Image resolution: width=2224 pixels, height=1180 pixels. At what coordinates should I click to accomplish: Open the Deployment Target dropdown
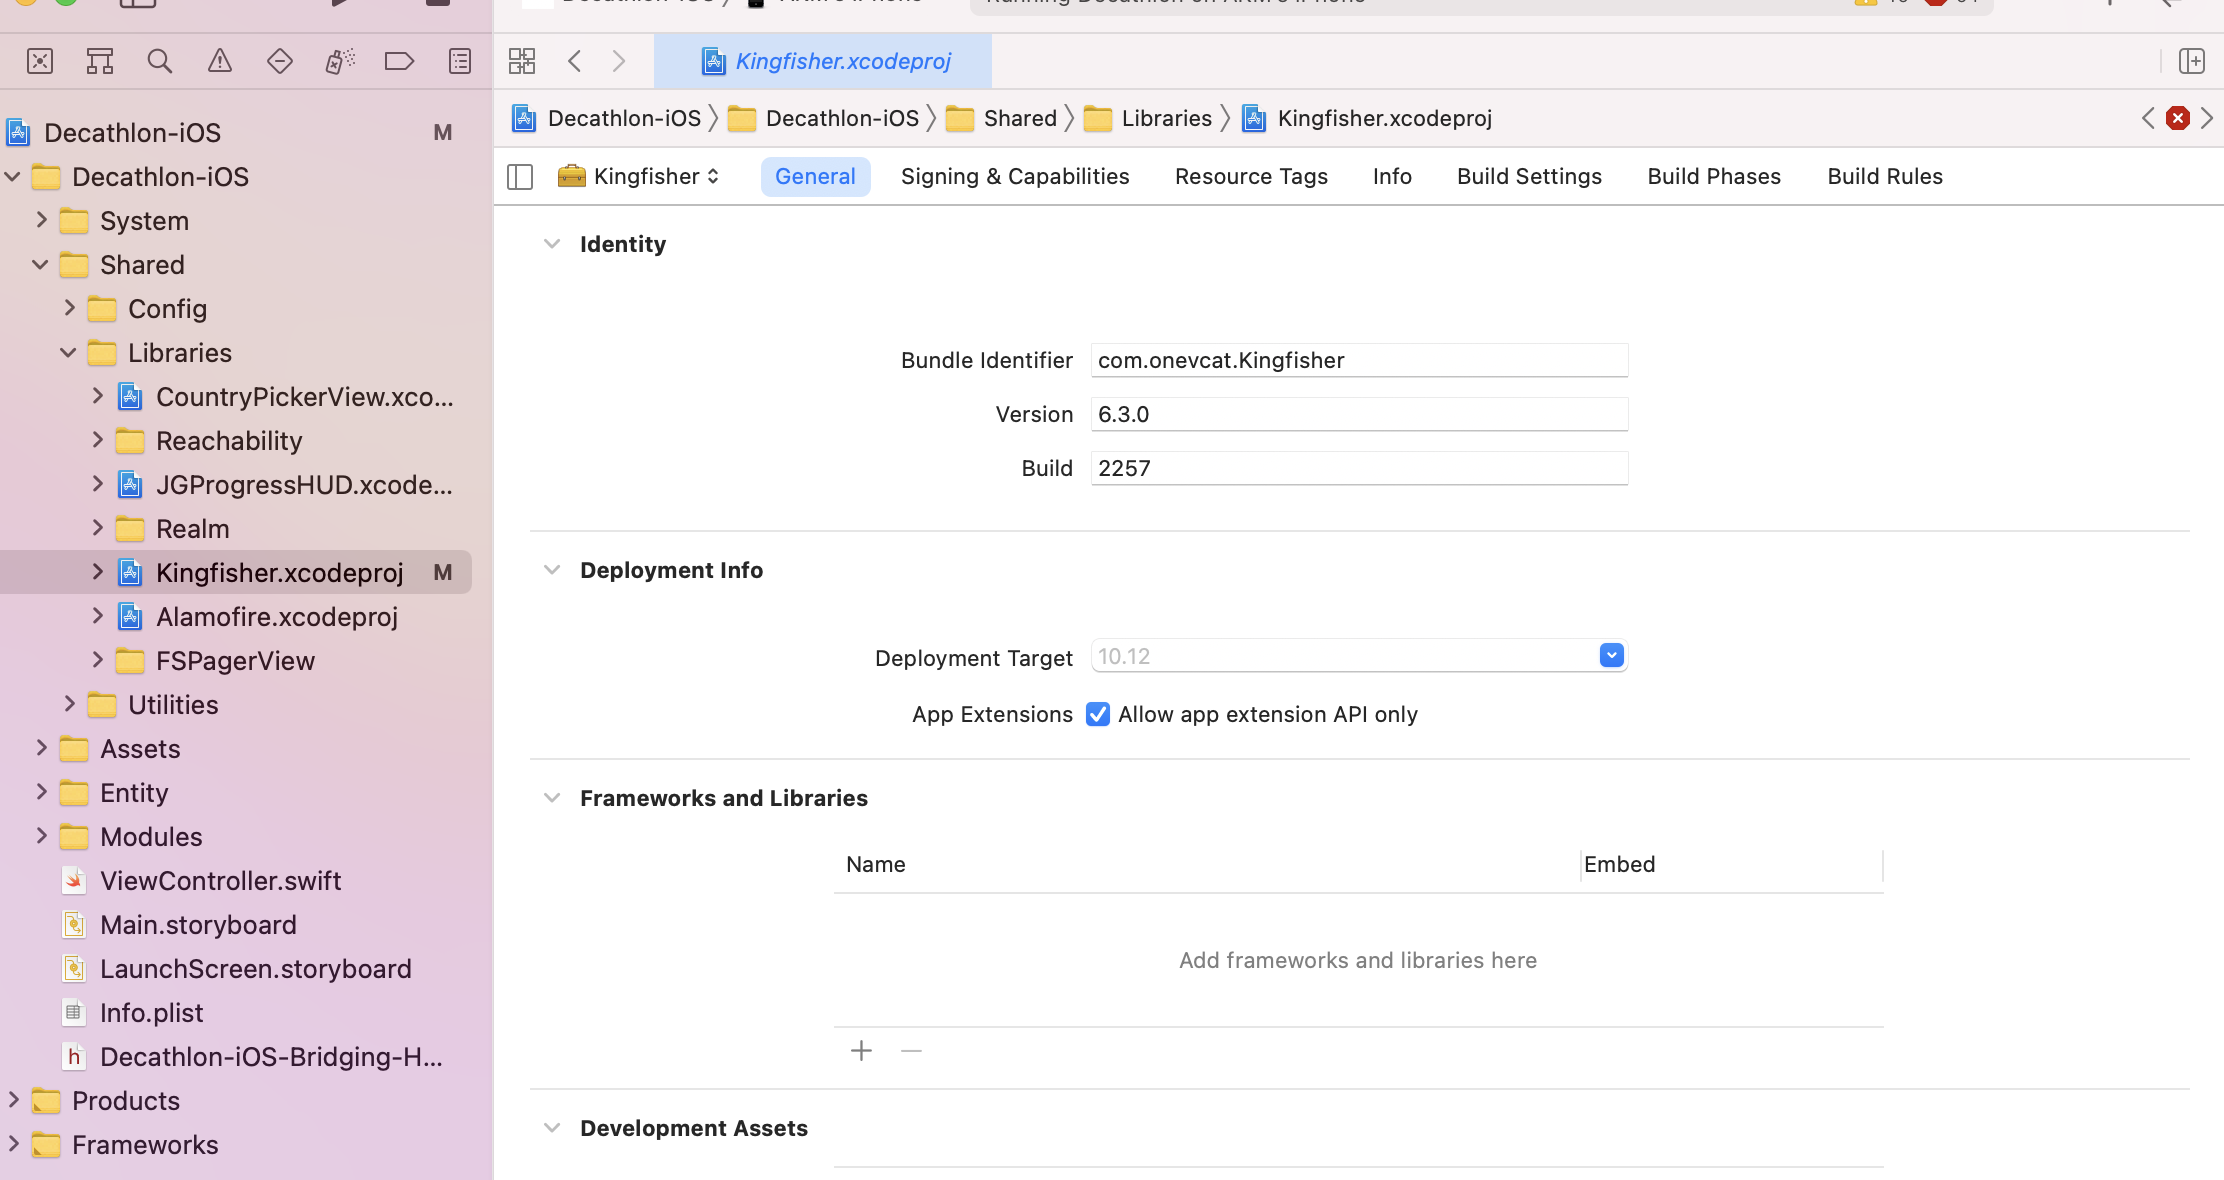click(x=1610, y=656)
